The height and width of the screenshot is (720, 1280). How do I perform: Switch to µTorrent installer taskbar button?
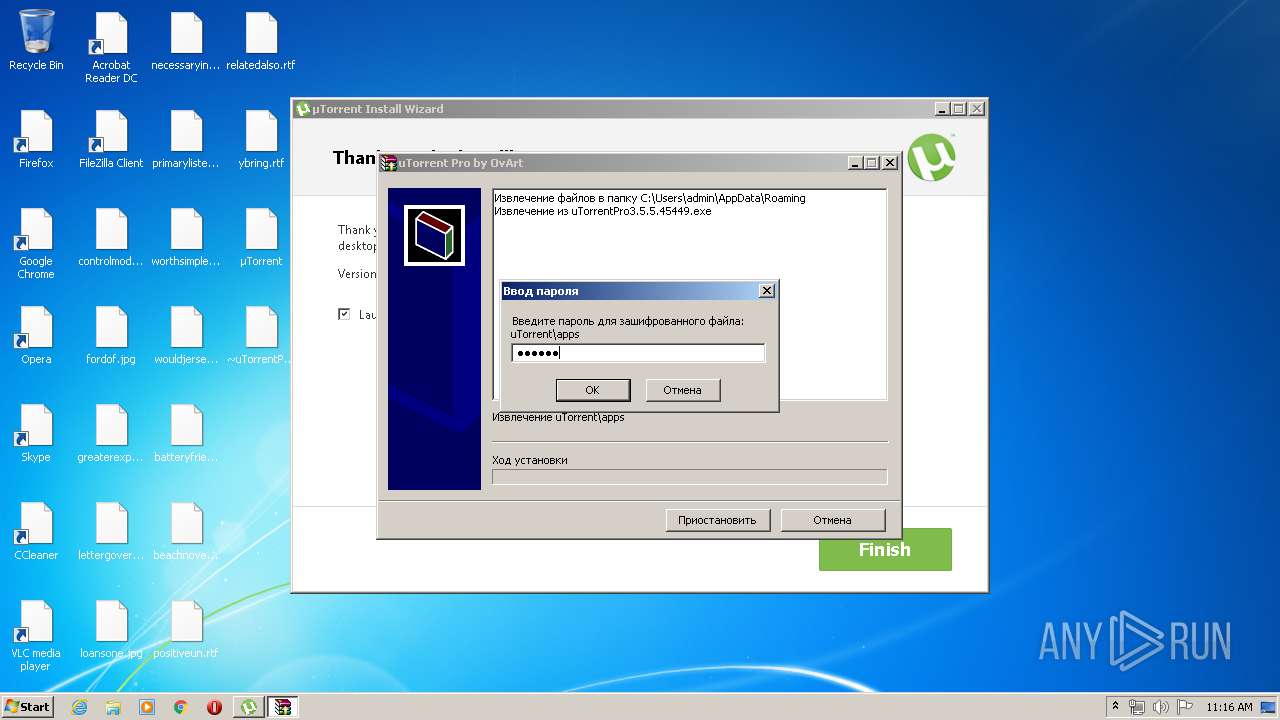tap(249, 707)
